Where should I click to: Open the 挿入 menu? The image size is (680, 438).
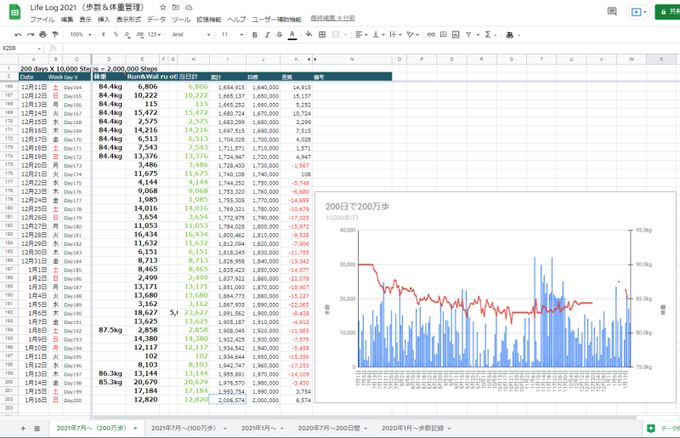pyautogui.click(x=104, y=20)
